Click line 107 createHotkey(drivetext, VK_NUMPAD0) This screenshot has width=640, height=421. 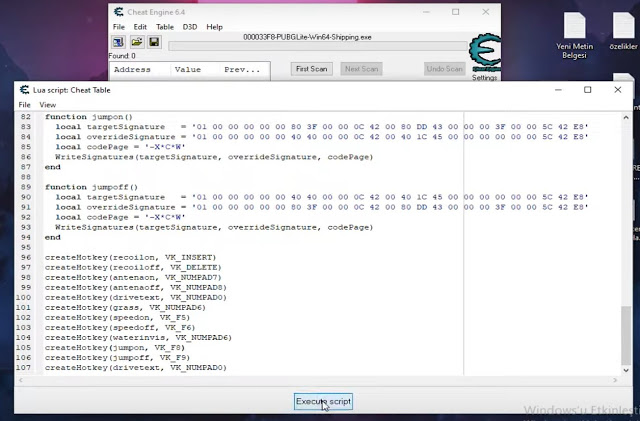point(136,368)
